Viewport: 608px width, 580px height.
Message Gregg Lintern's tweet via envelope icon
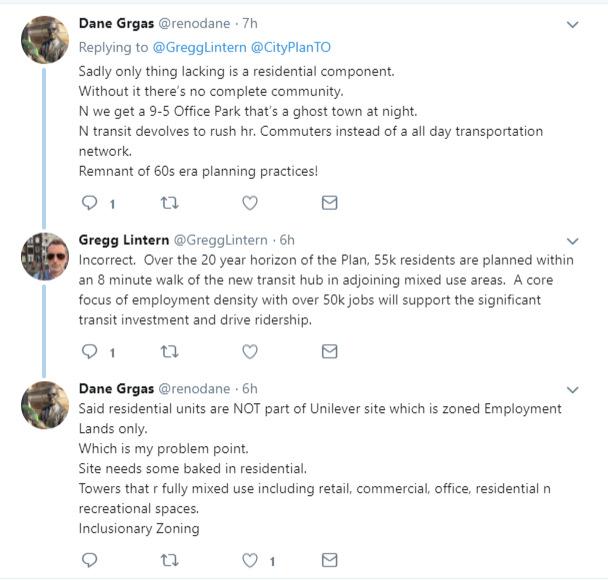[329, 351]
